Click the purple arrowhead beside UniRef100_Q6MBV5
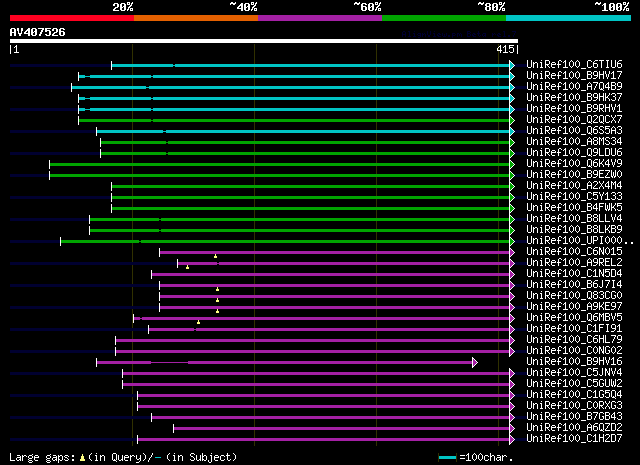 [512, 318]
